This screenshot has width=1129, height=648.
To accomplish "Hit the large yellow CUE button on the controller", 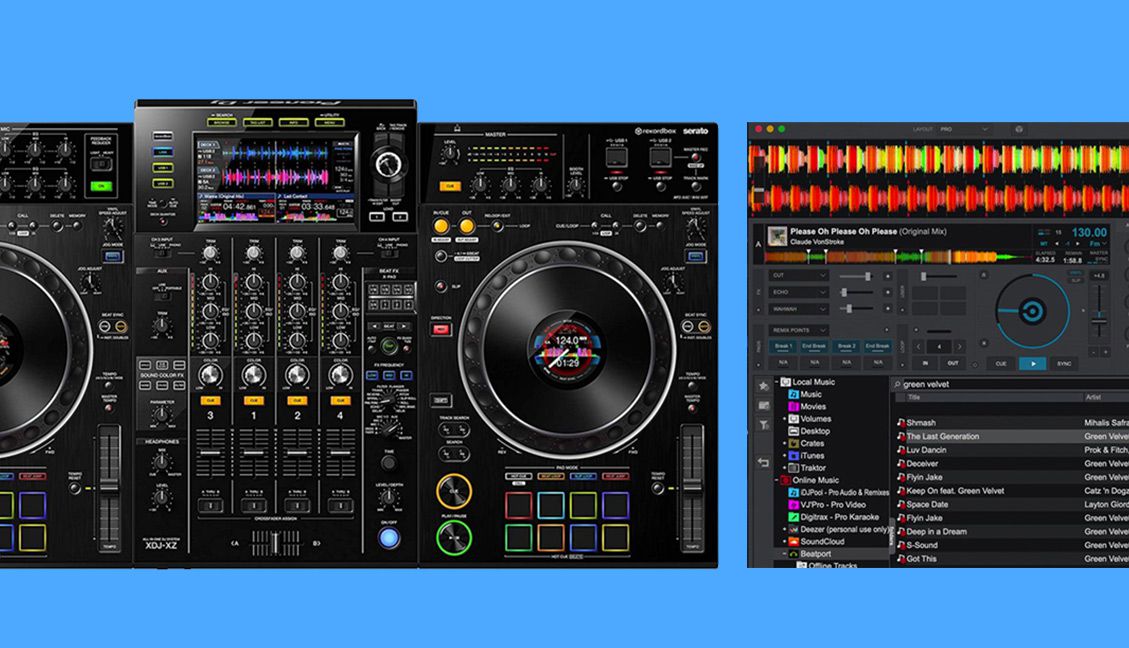I will point(454,492).
